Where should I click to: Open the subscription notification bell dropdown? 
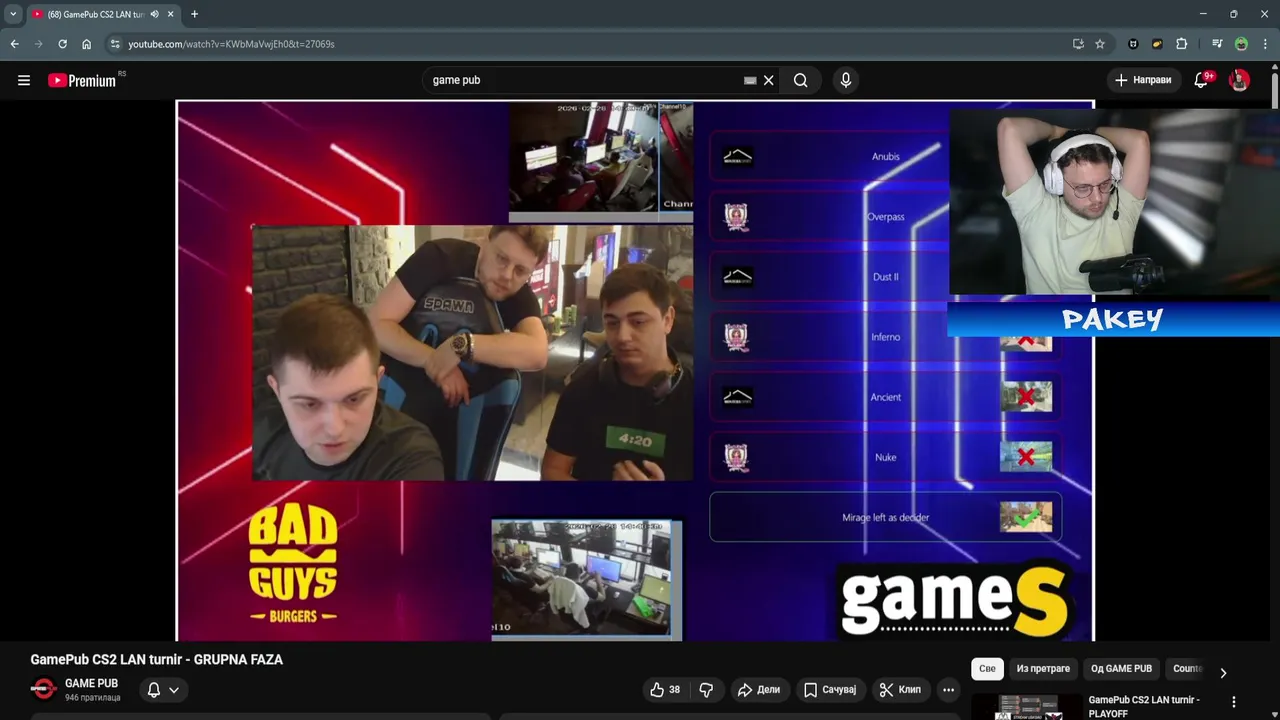(x=163, y=690)
